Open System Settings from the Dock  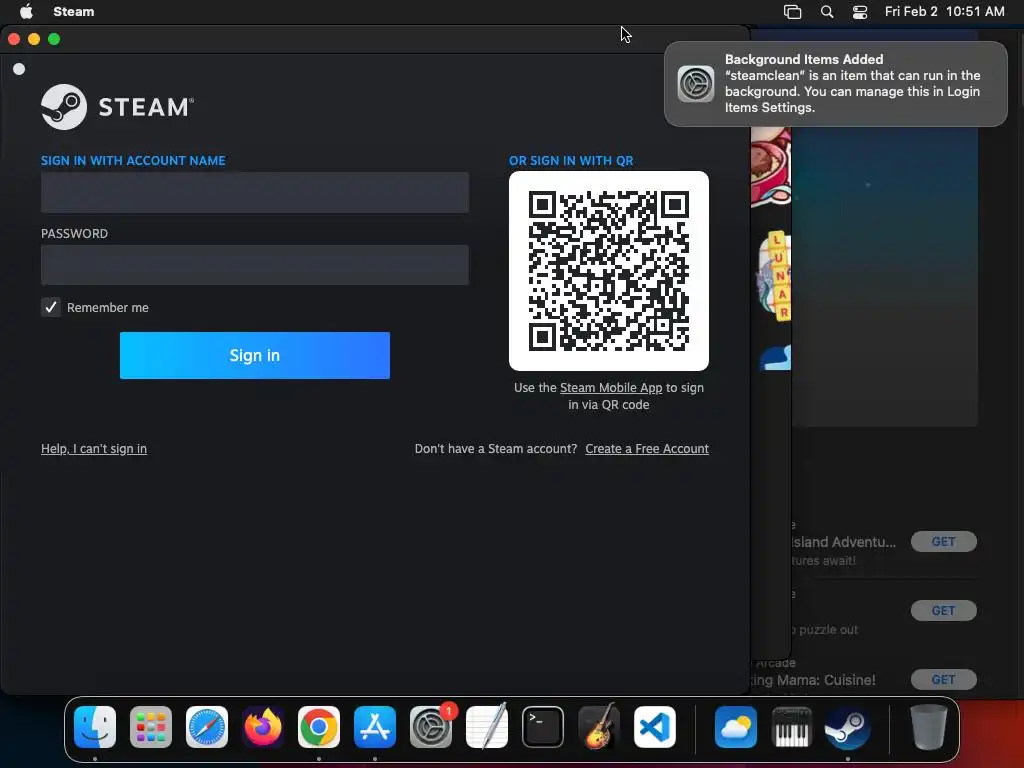tap(431, 727)
